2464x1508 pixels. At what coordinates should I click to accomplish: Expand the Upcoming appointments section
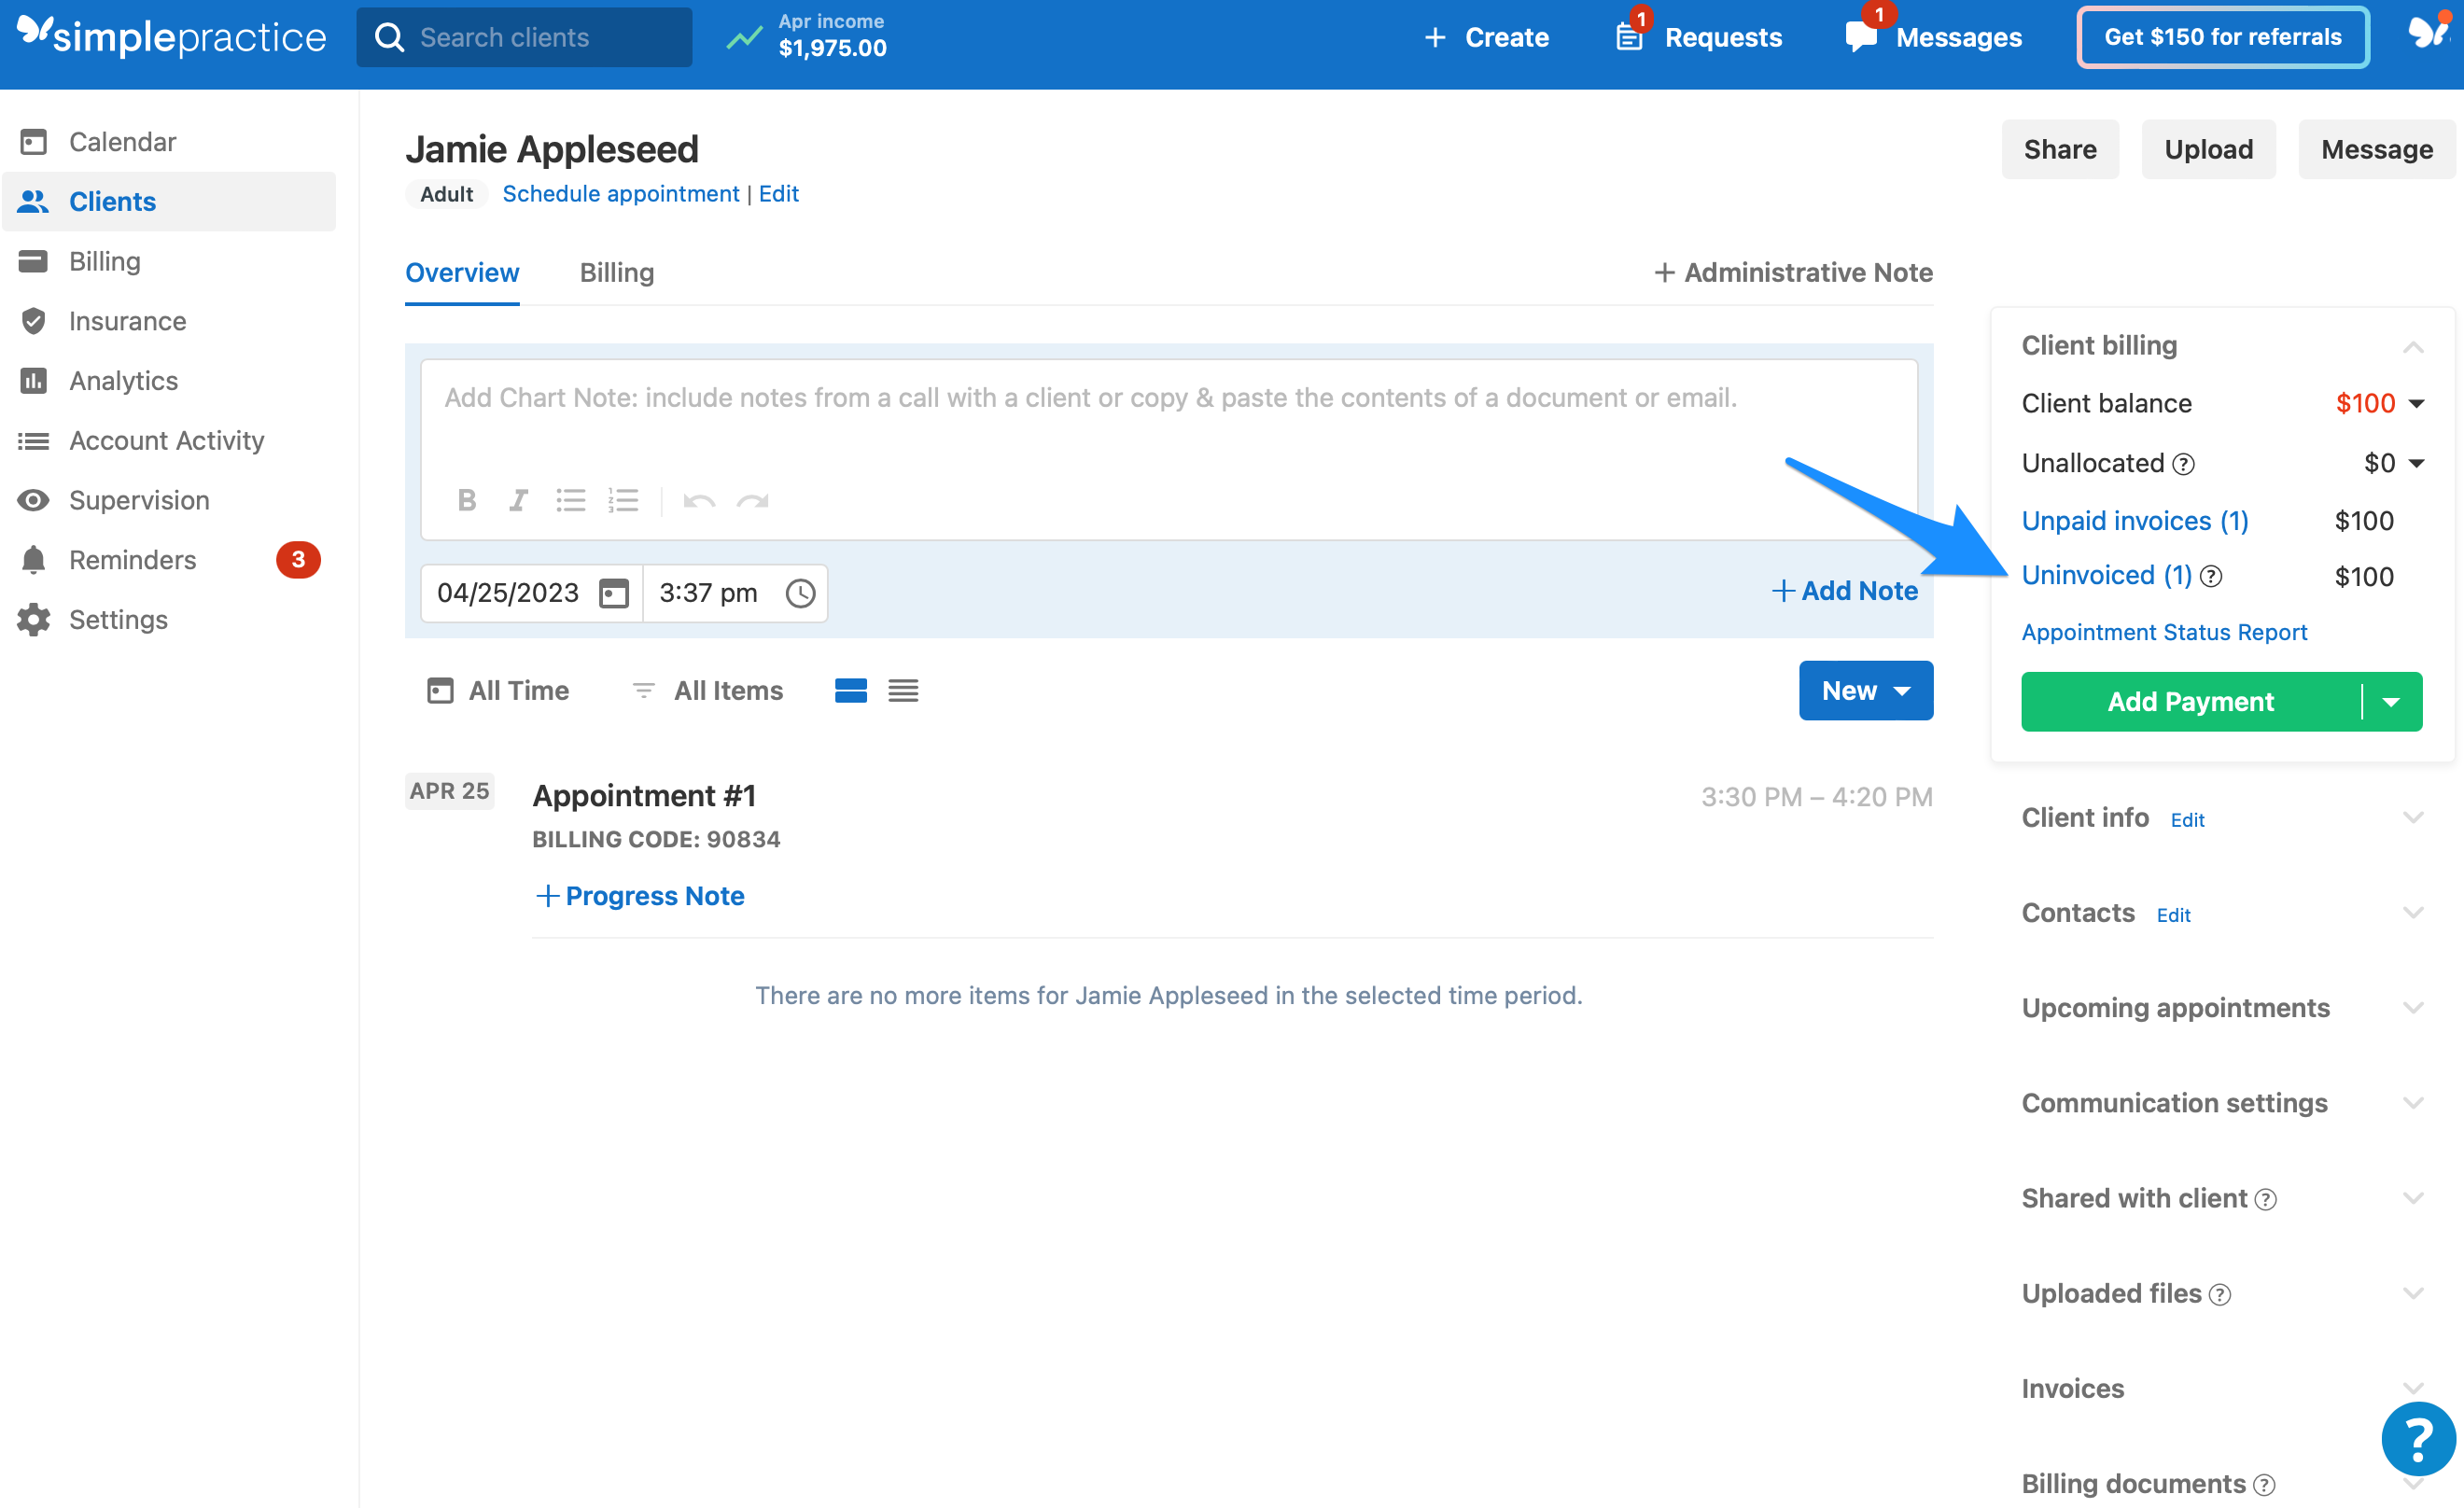[2413, 1008]
